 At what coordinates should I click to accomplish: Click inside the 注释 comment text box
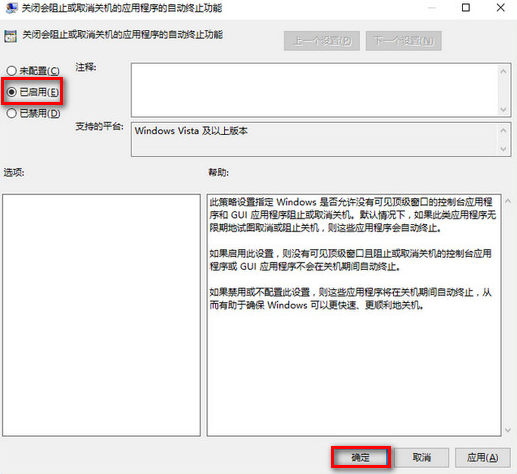tap(314, 90)
